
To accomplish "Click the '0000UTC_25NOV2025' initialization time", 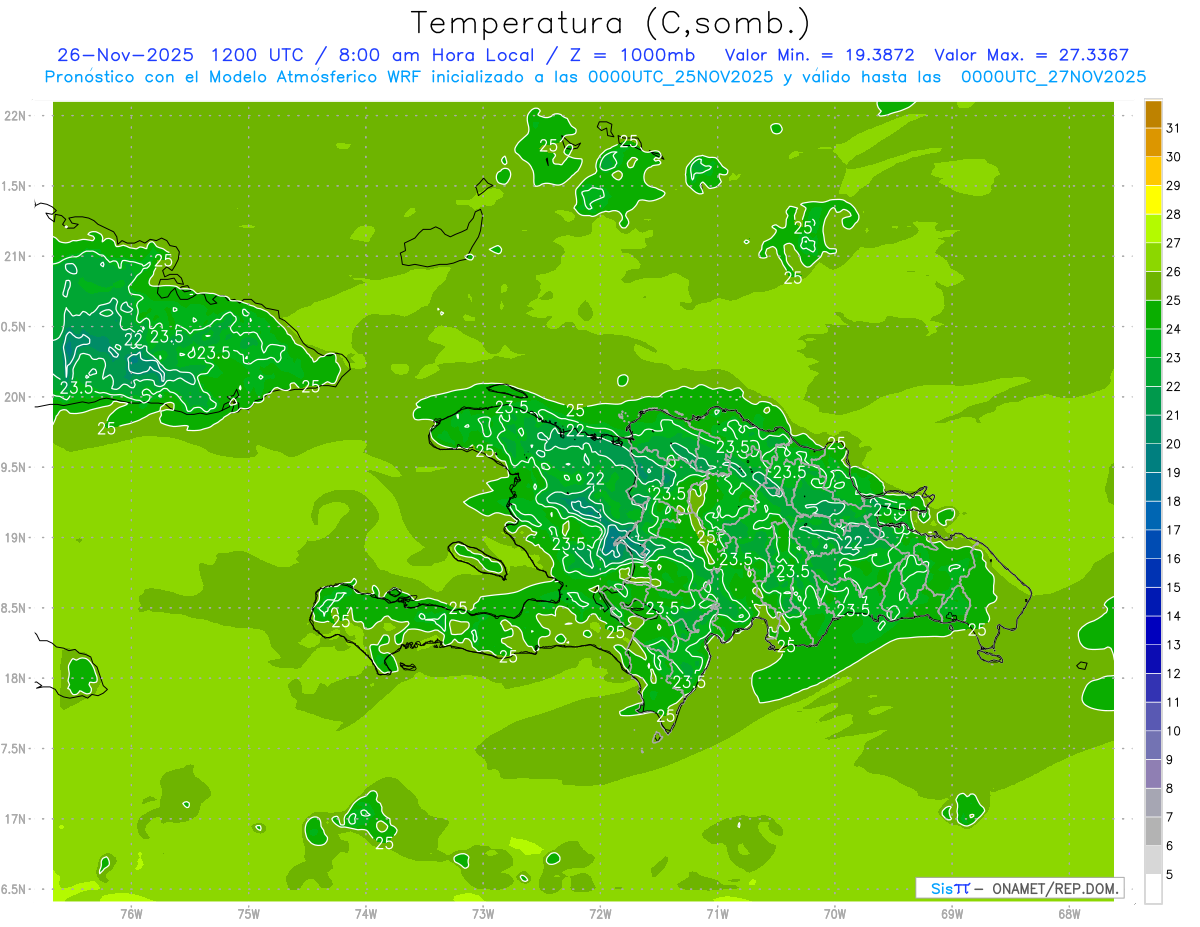I will (x=680, y=76).
